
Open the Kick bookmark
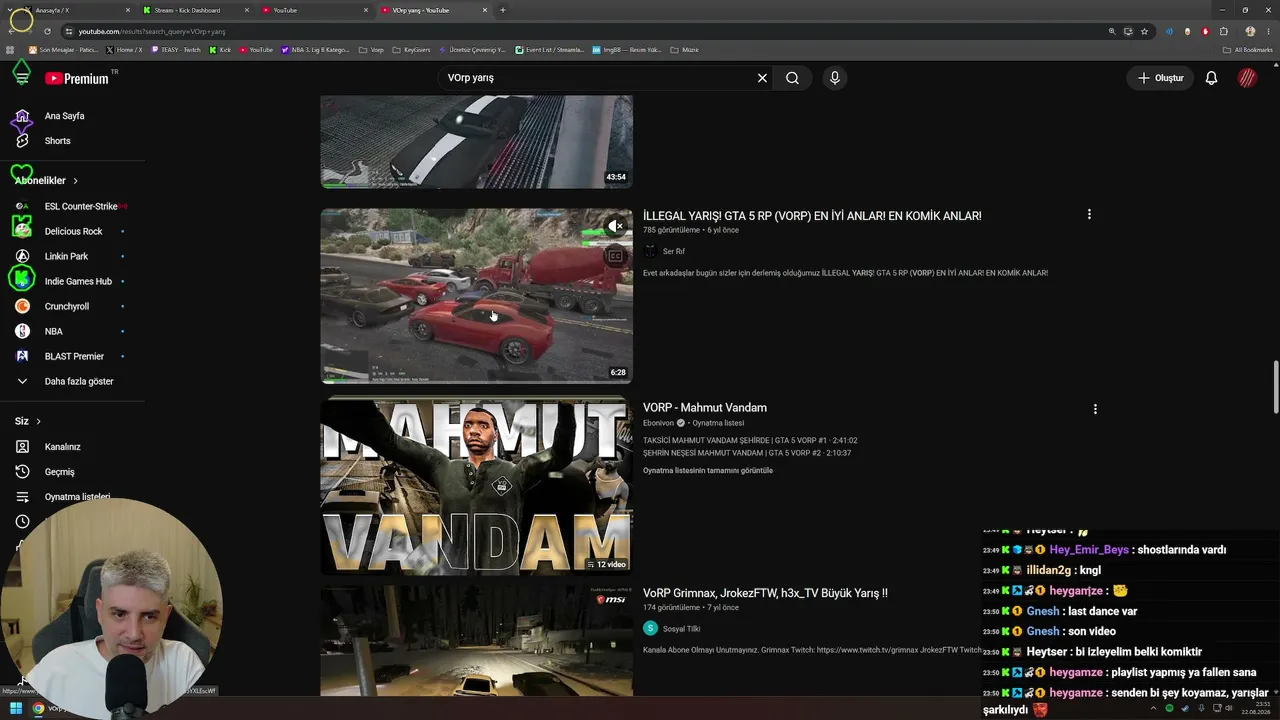(x=220, y=49)
